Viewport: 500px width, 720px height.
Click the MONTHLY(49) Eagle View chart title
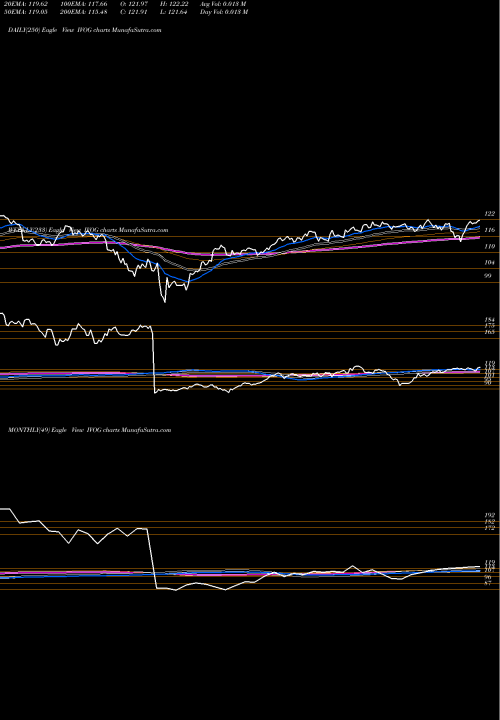(90, 430)
